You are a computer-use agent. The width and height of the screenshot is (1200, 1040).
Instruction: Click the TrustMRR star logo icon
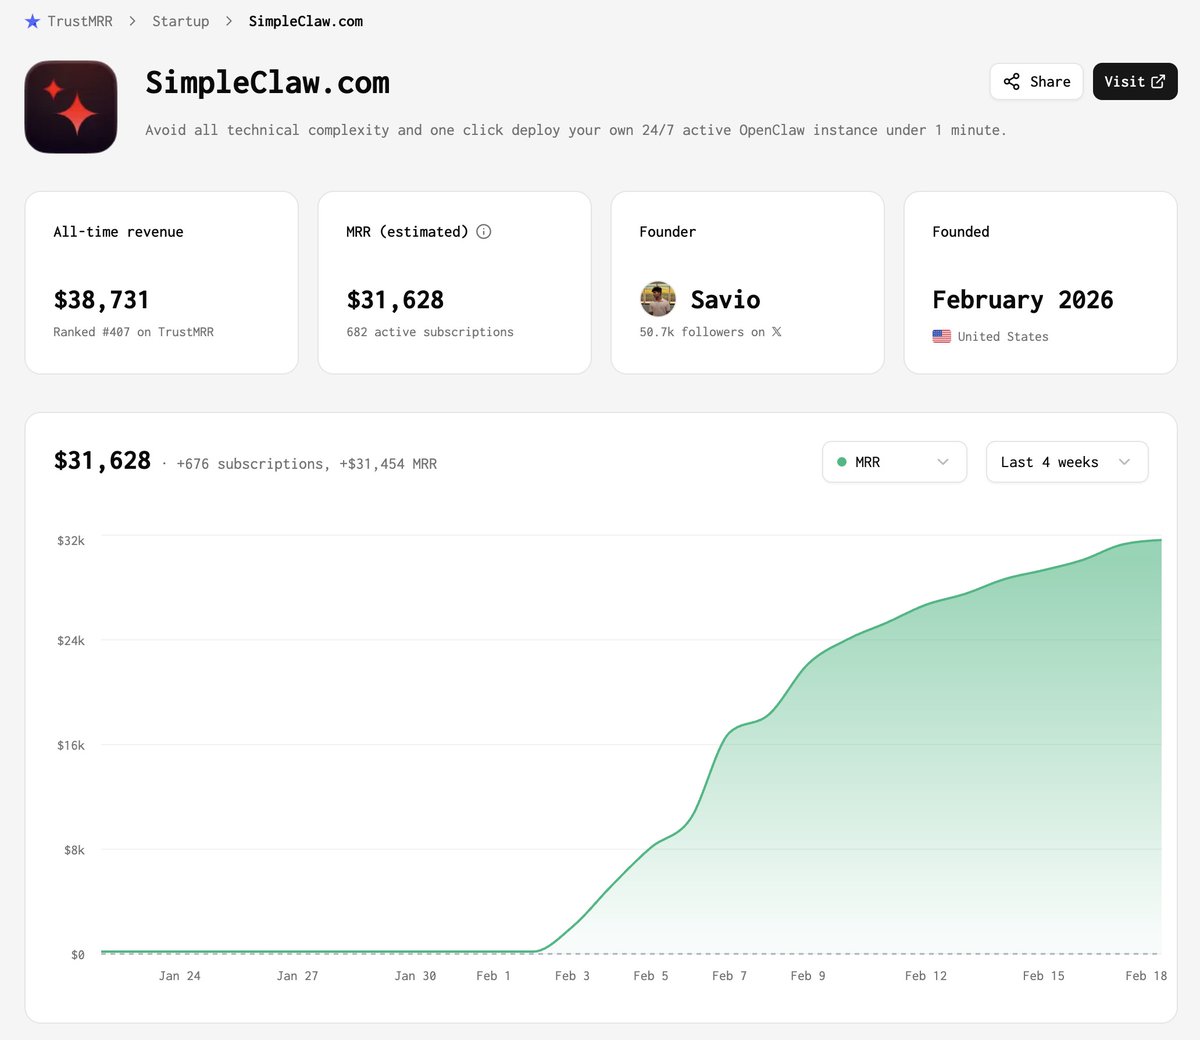tap(33, 21)
